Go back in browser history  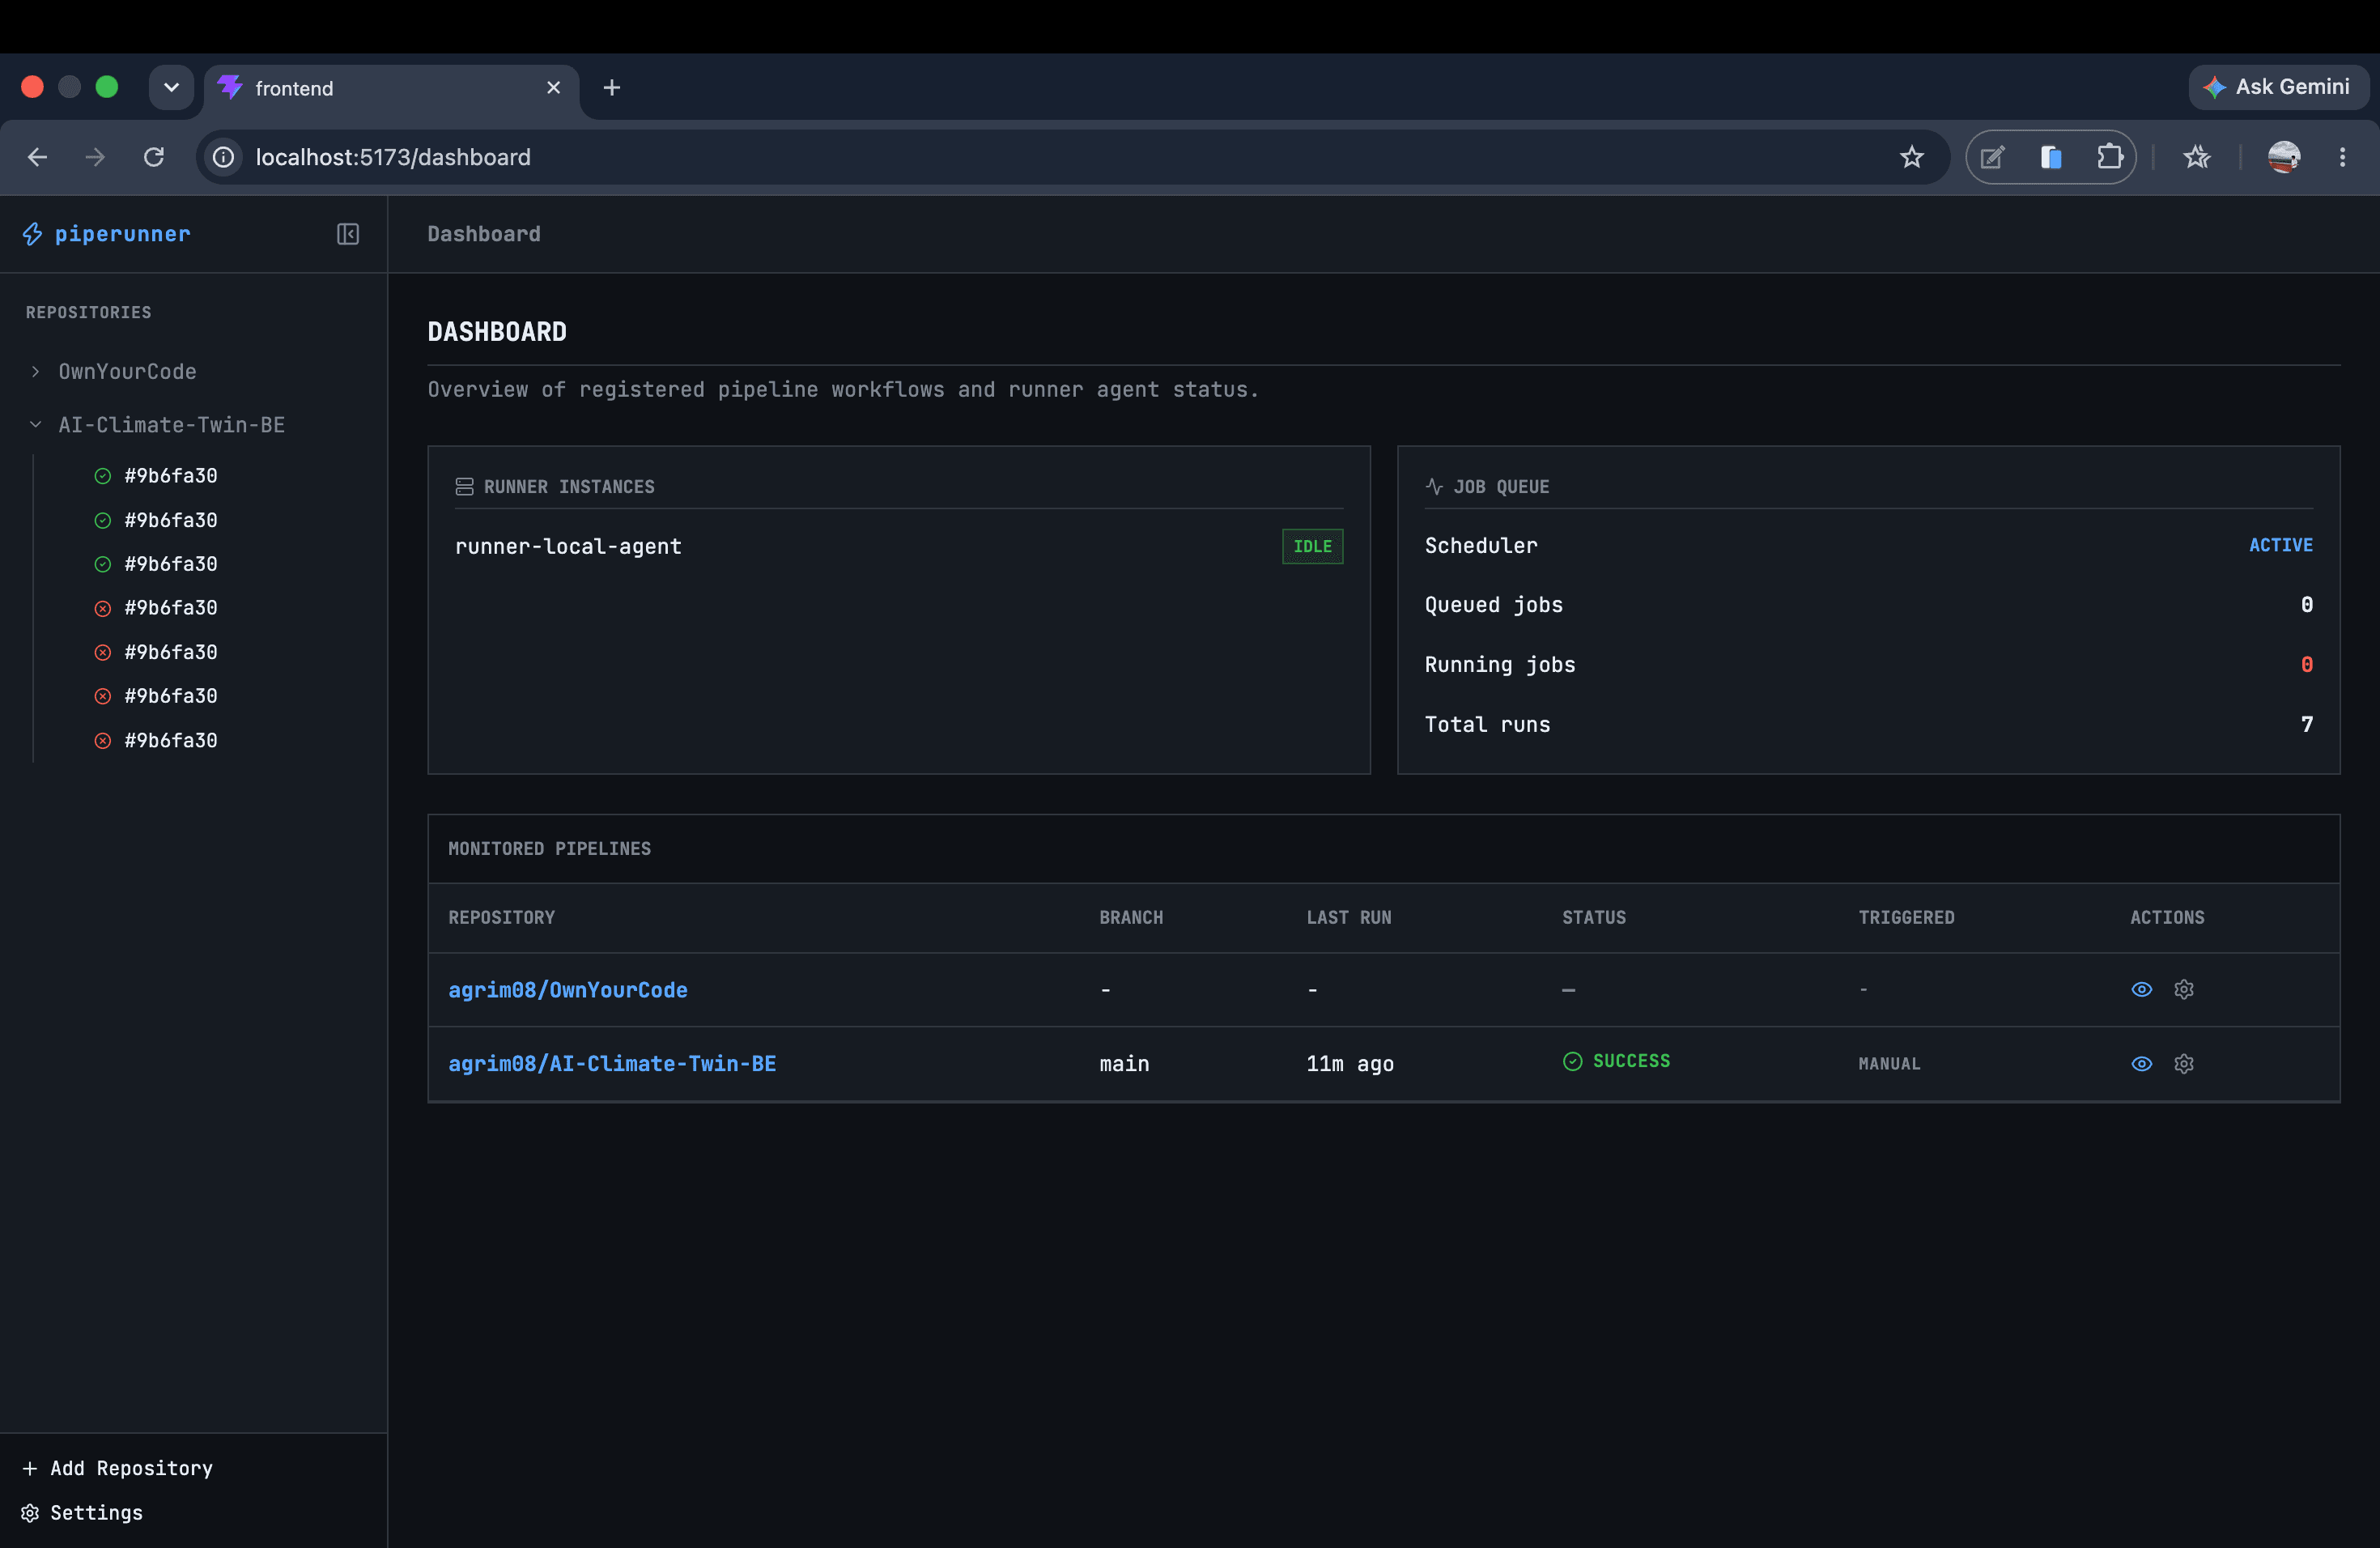pos(37,157)
